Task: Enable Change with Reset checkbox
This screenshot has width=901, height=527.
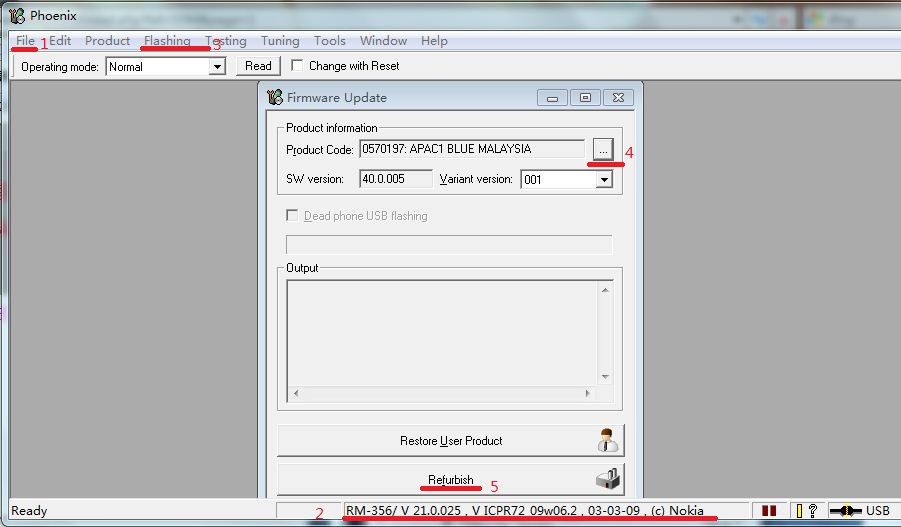Action: [x=297, y=66]
